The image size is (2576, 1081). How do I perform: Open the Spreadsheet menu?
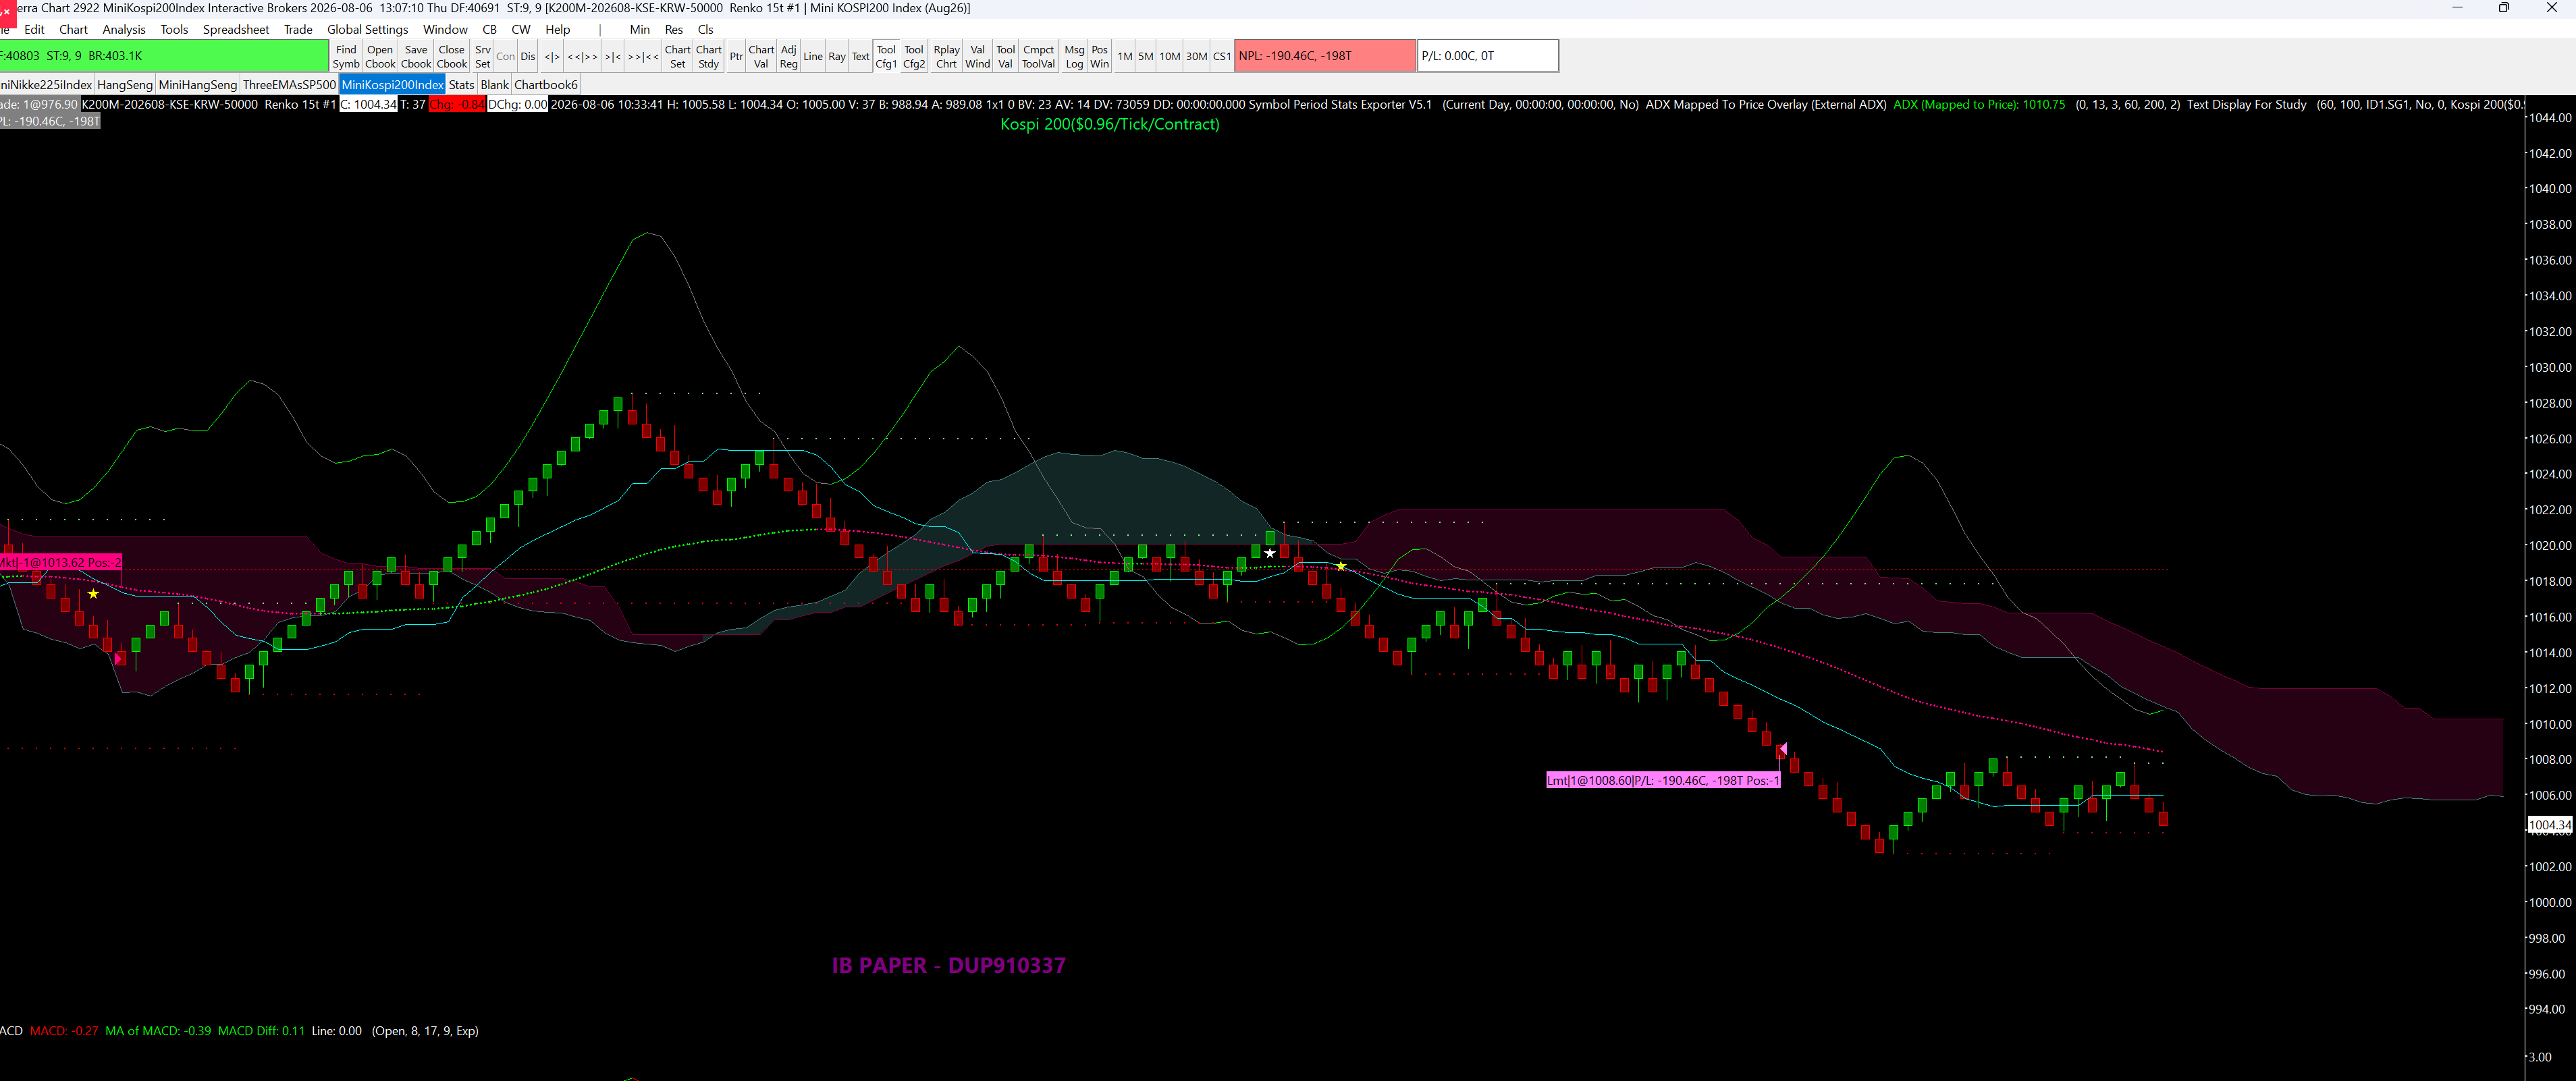coord(236,29)
